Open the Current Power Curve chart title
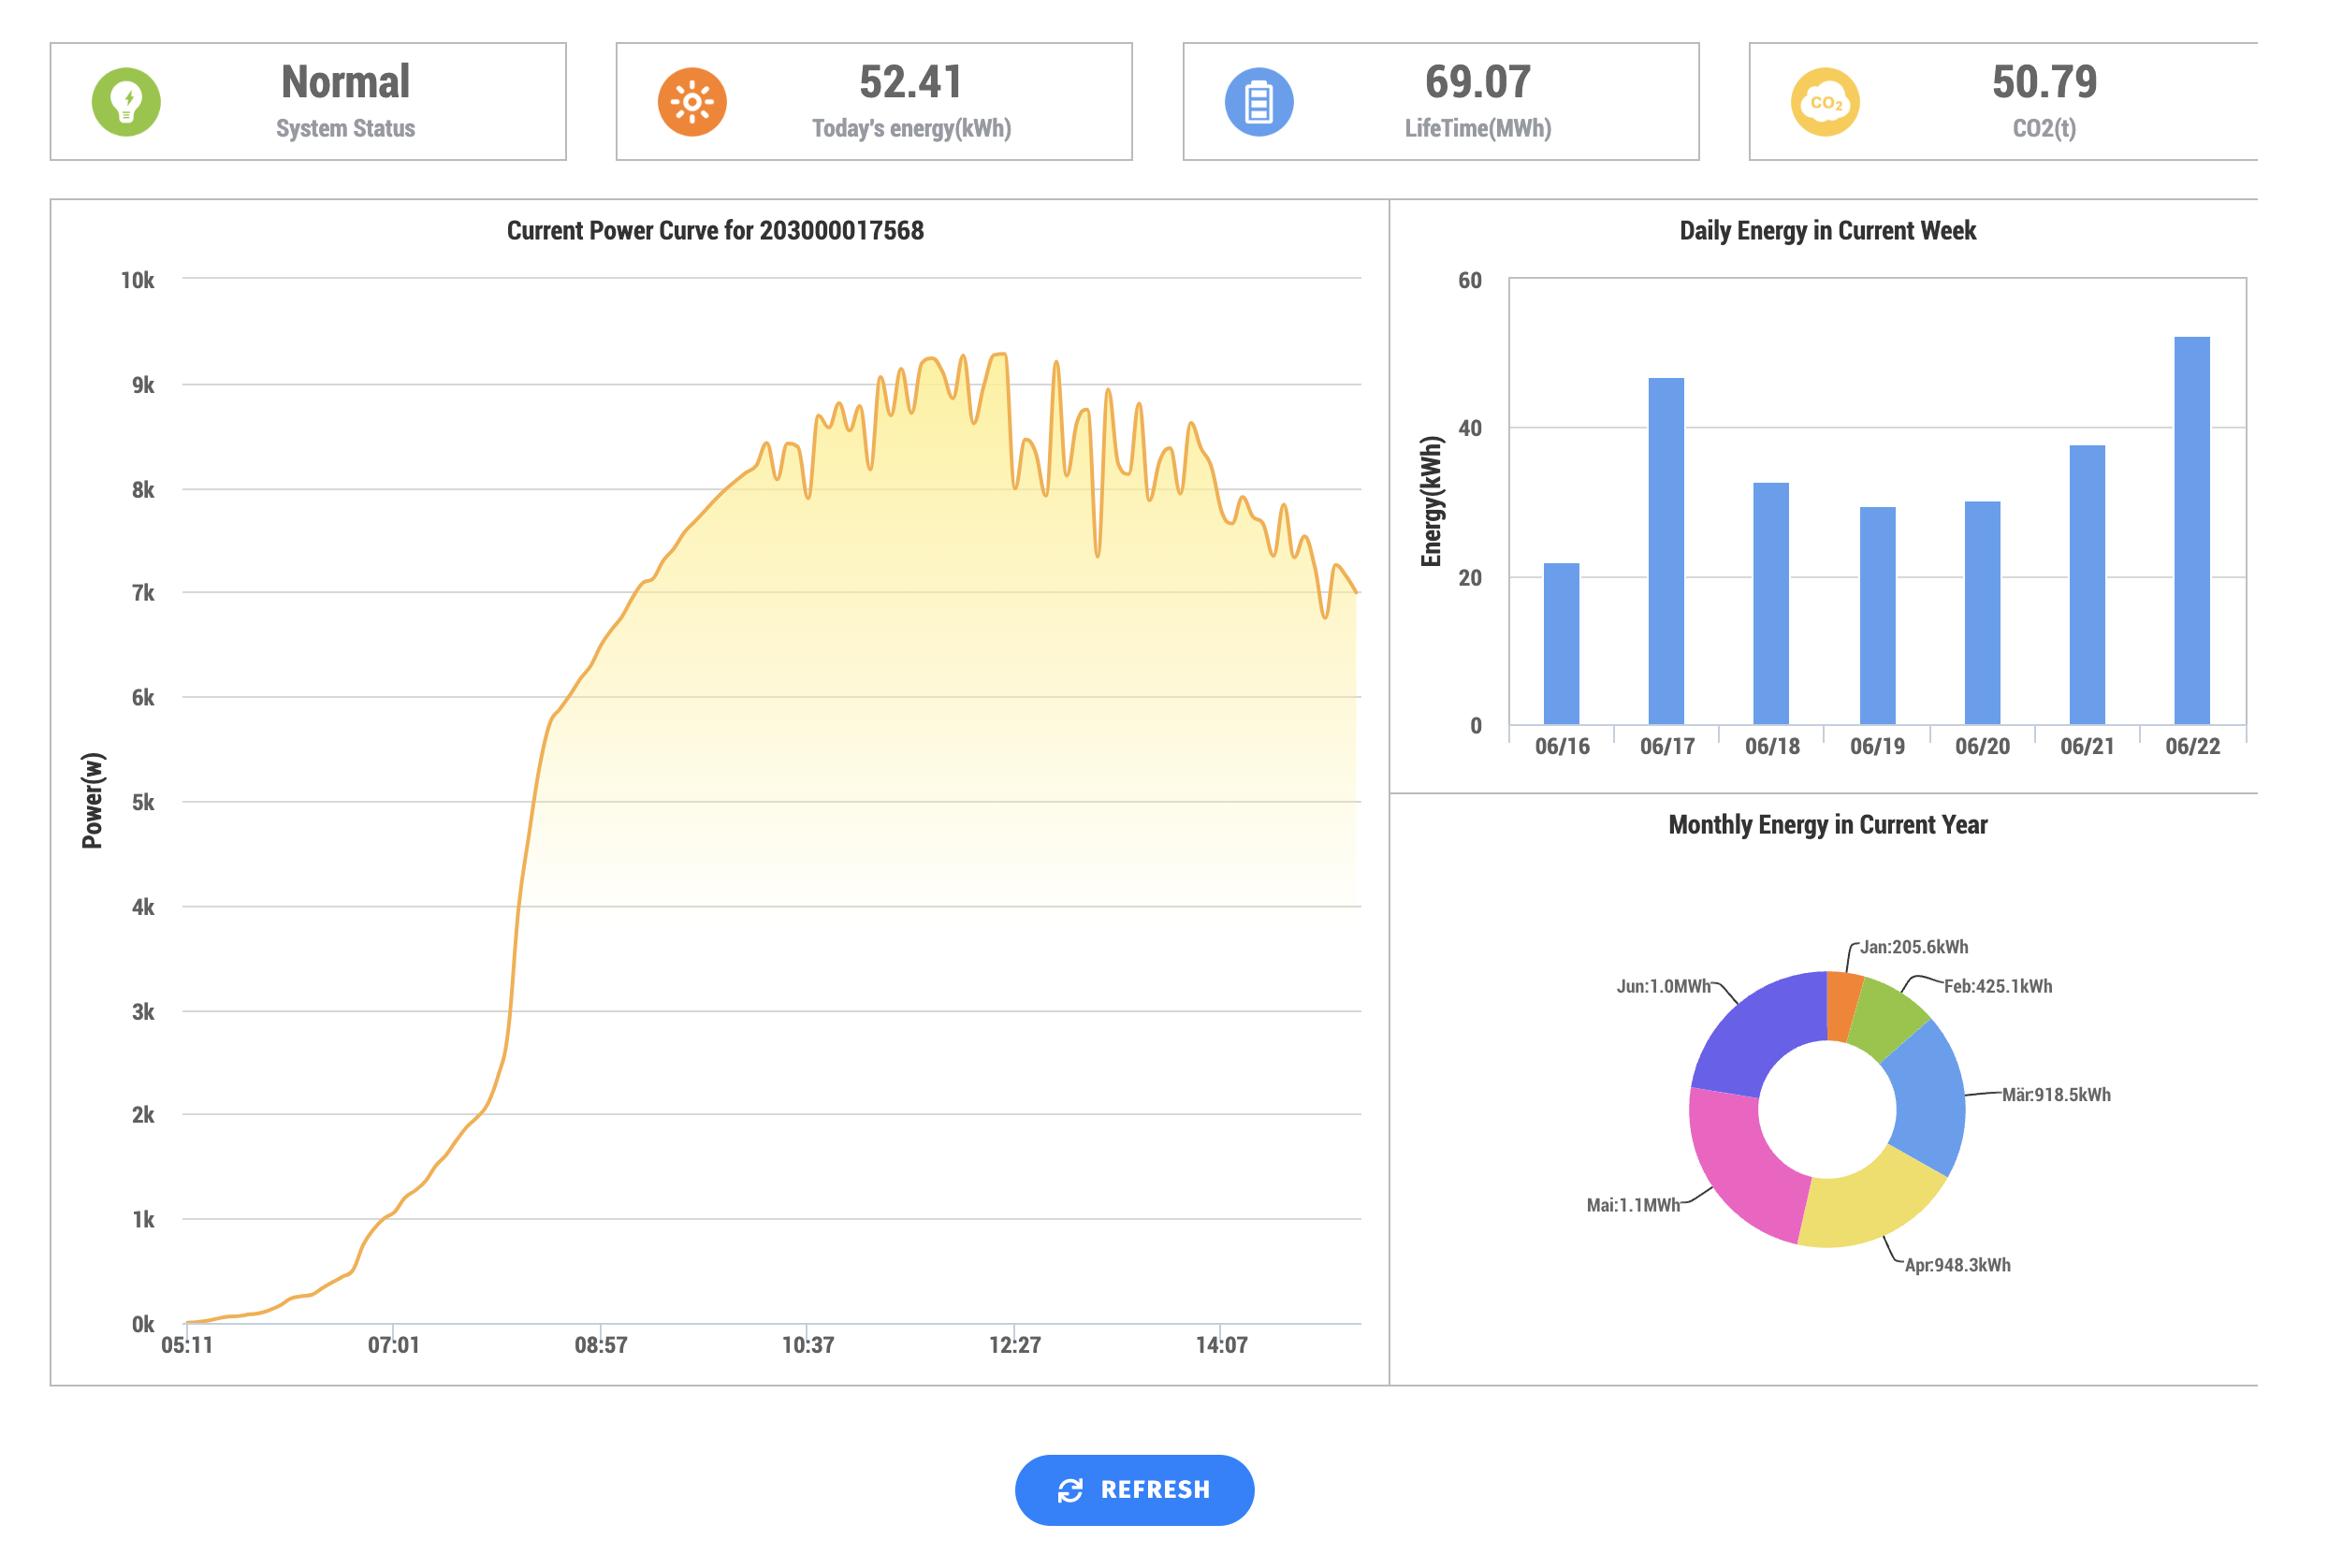The height and width of the screenshot is (1568, 2328). point(716,229)
